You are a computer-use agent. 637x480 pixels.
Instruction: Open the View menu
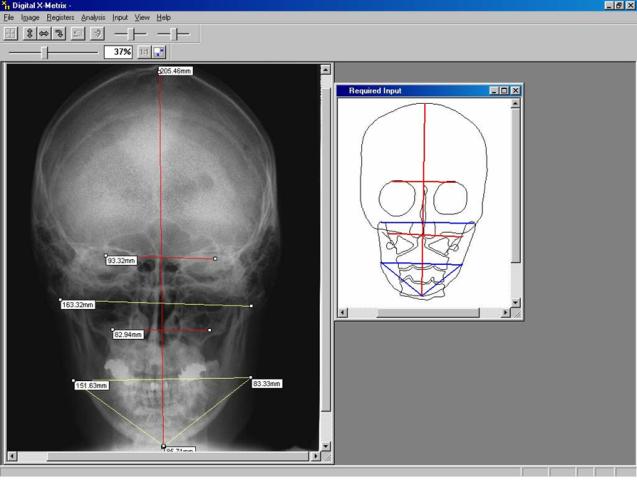pyautogui.click(x=142, y=17)
